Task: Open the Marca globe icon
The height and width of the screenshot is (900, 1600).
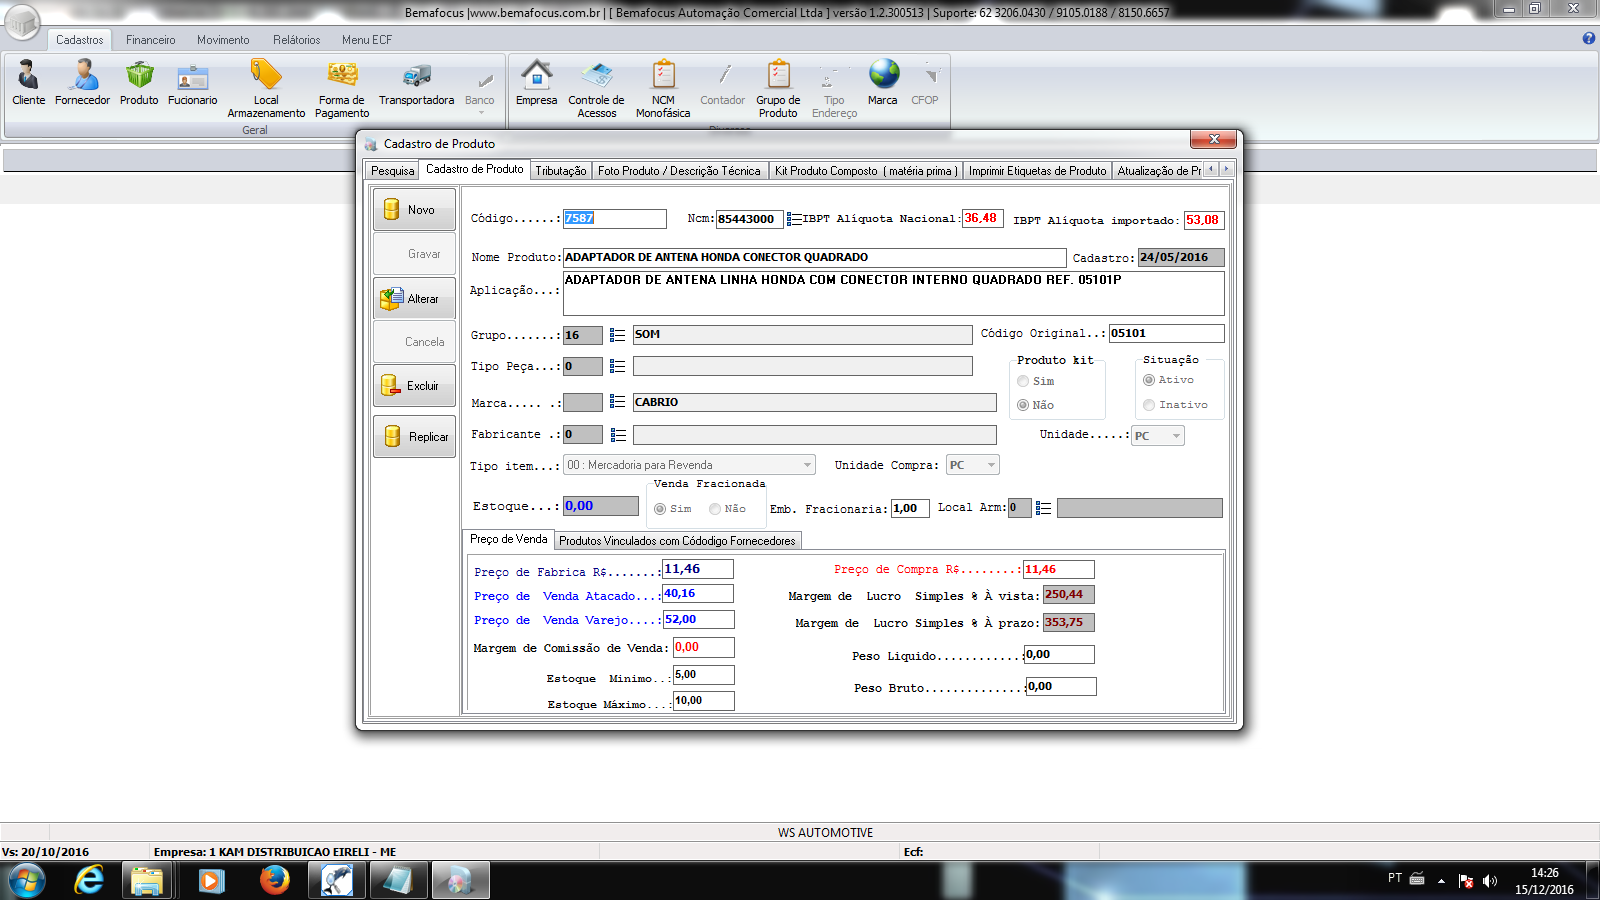Action: click(x=883, y=82)
